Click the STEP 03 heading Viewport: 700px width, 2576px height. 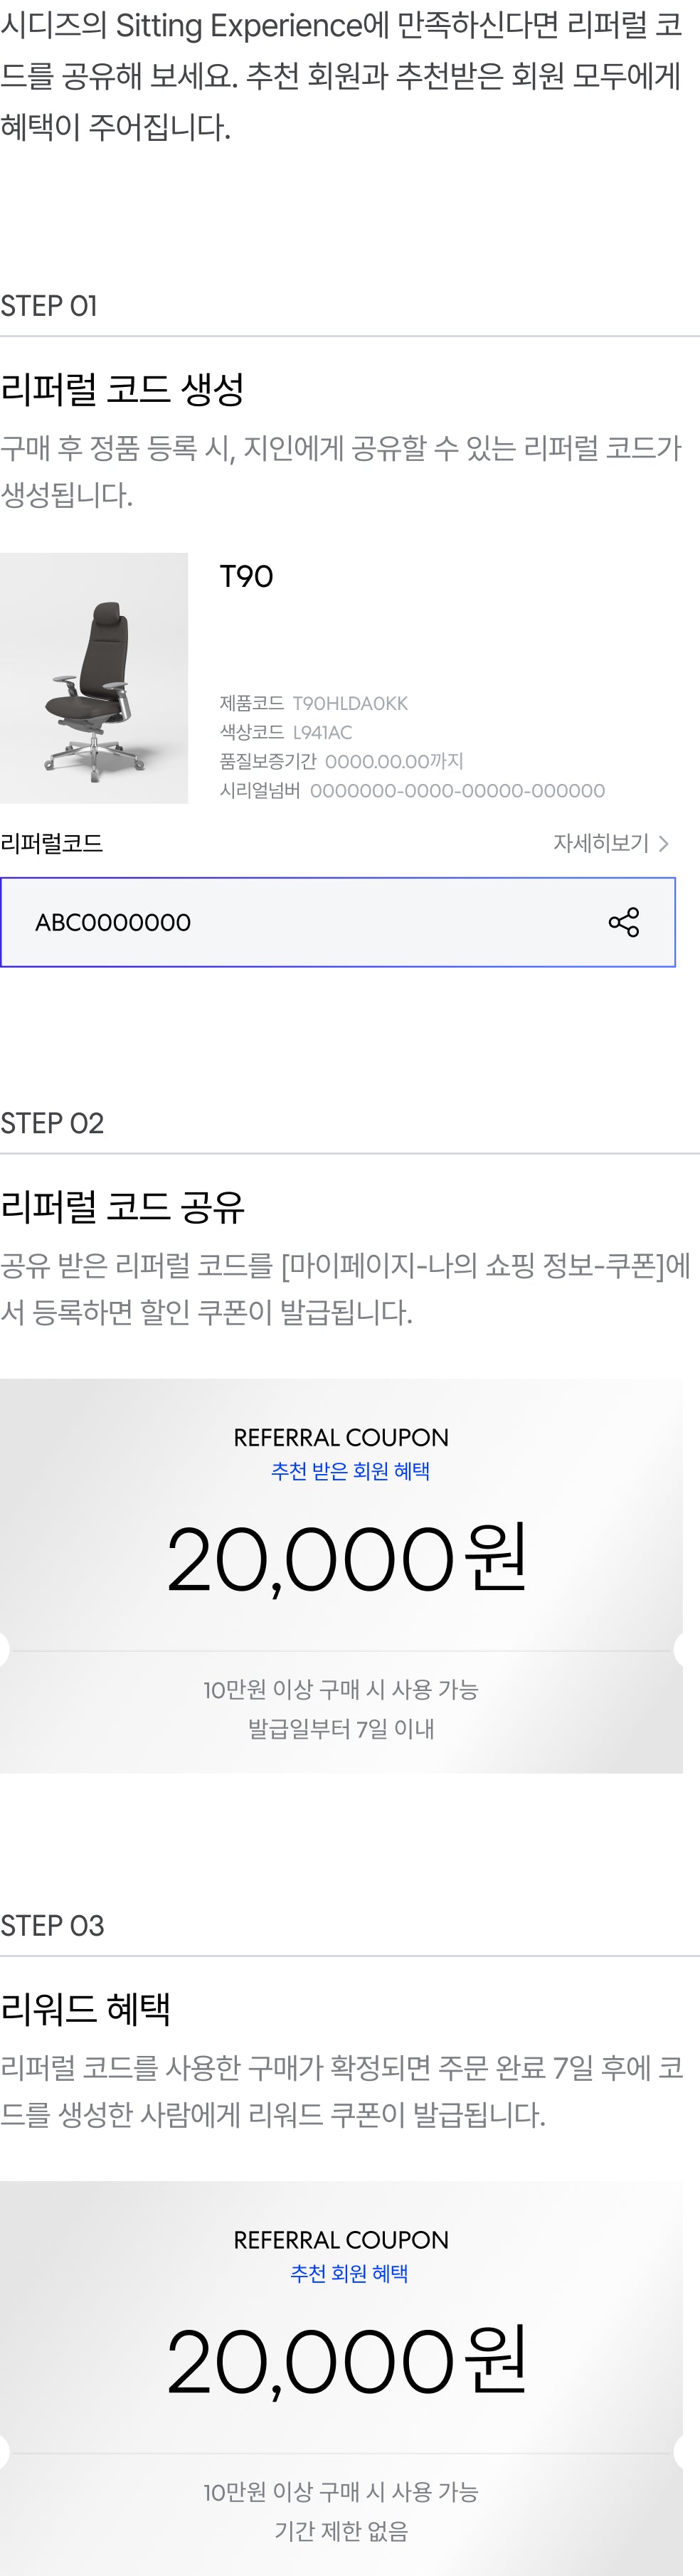click(52, 1925)
